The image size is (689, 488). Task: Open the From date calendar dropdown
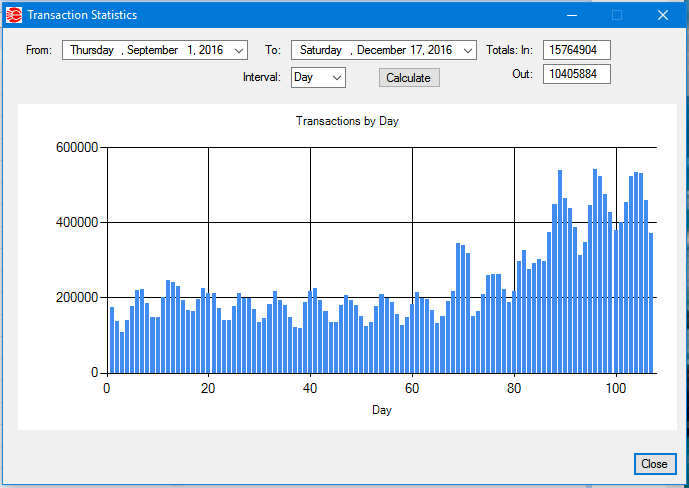tap(238, 50)
